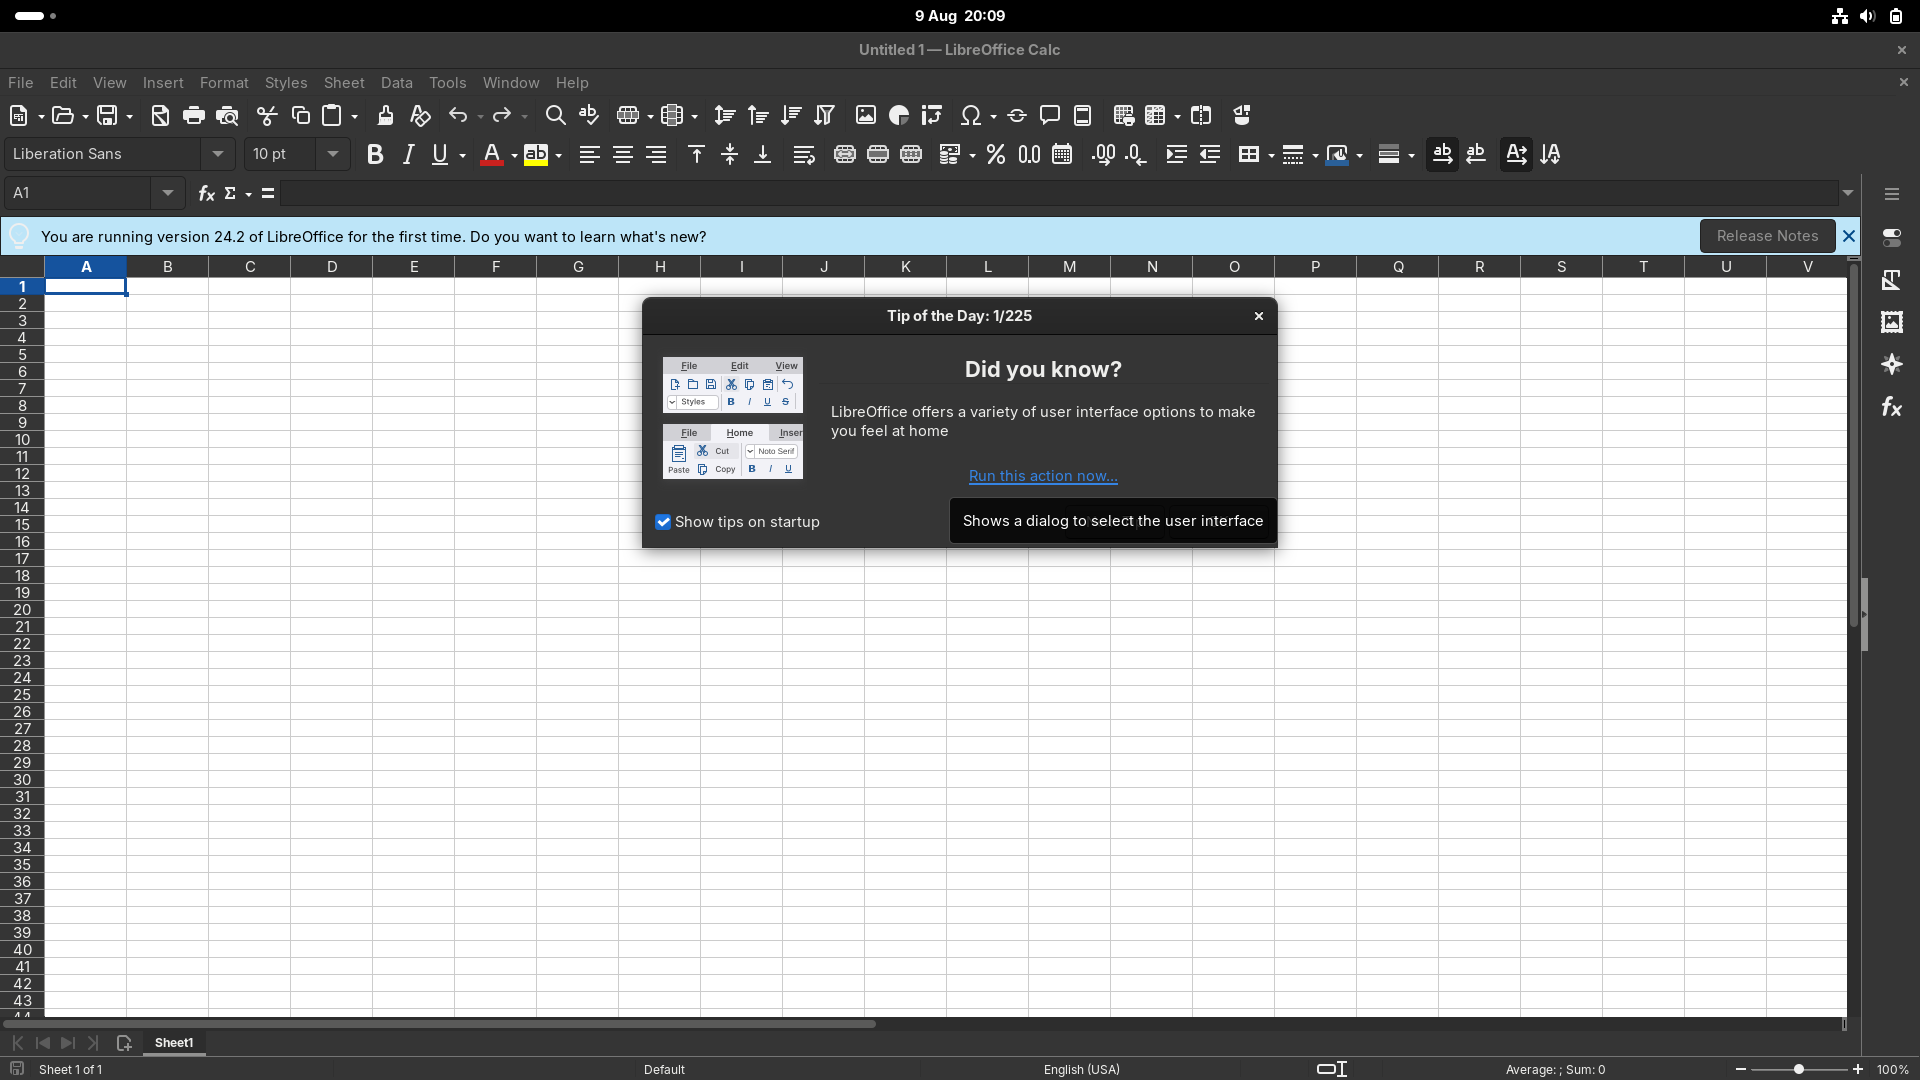Format selected cells as percent

pyautogui.click(x=996, y=154)
